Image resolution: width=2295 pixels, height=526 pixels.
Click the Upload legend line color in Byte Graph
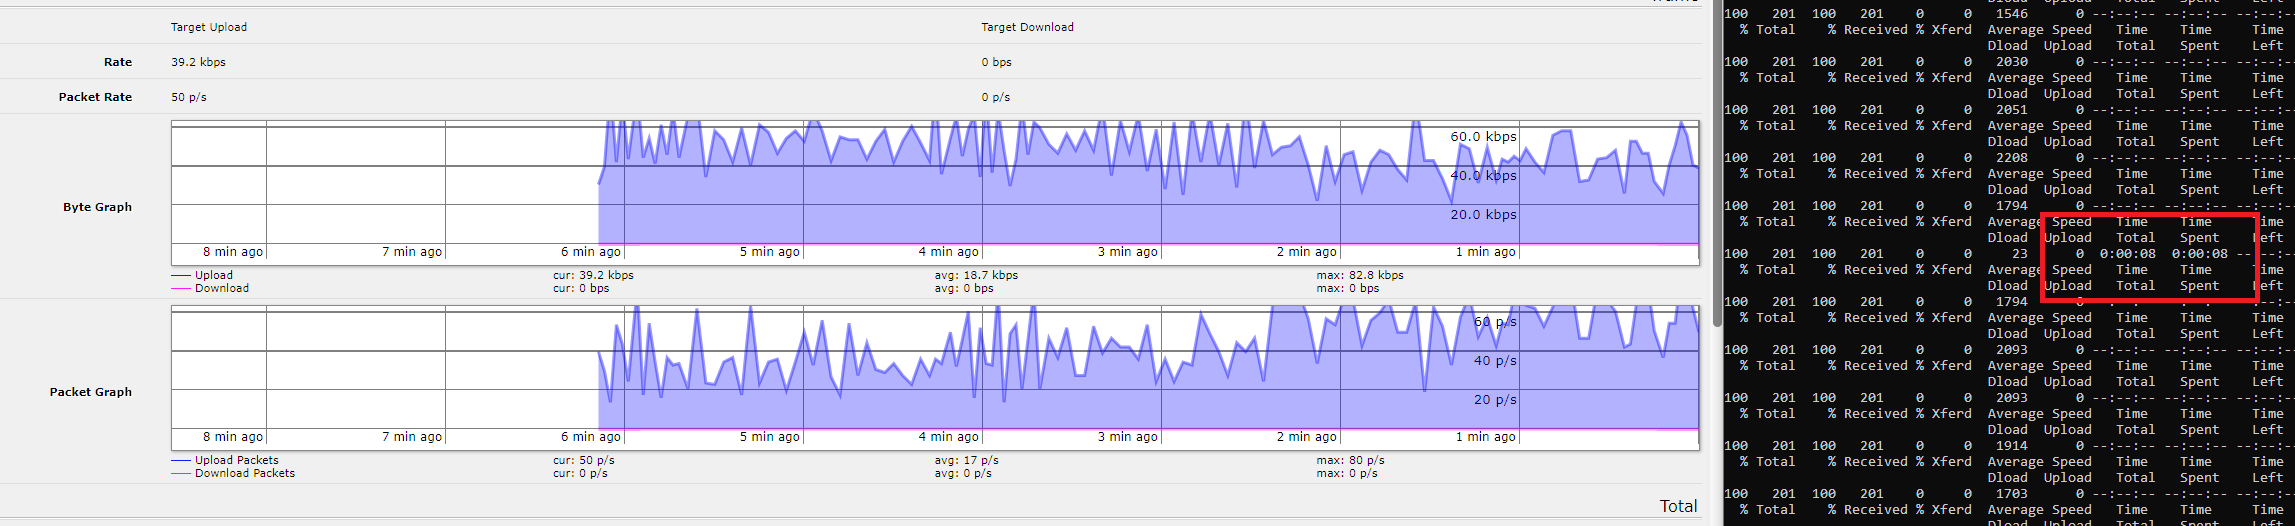tap(181, 275)
